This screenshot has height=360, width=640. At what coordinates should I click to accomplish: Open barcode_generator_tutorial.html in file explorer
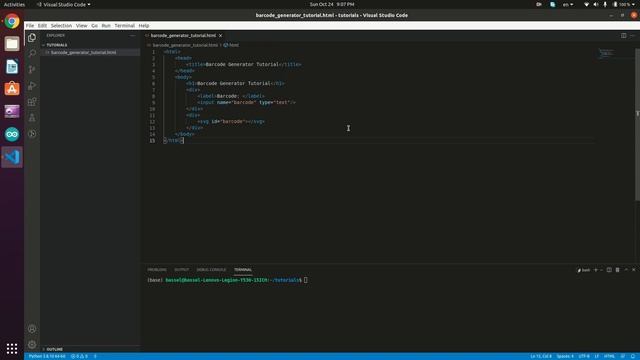tap(83, 52)
